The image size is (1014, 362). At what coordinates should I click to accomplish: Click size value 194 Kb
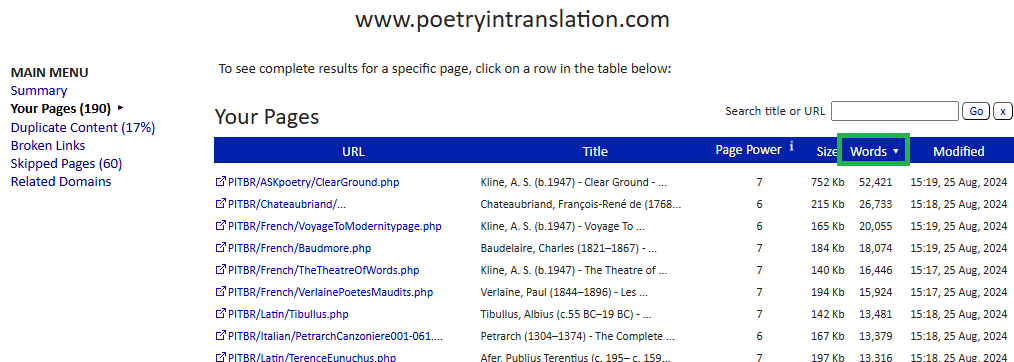[827, 292]
